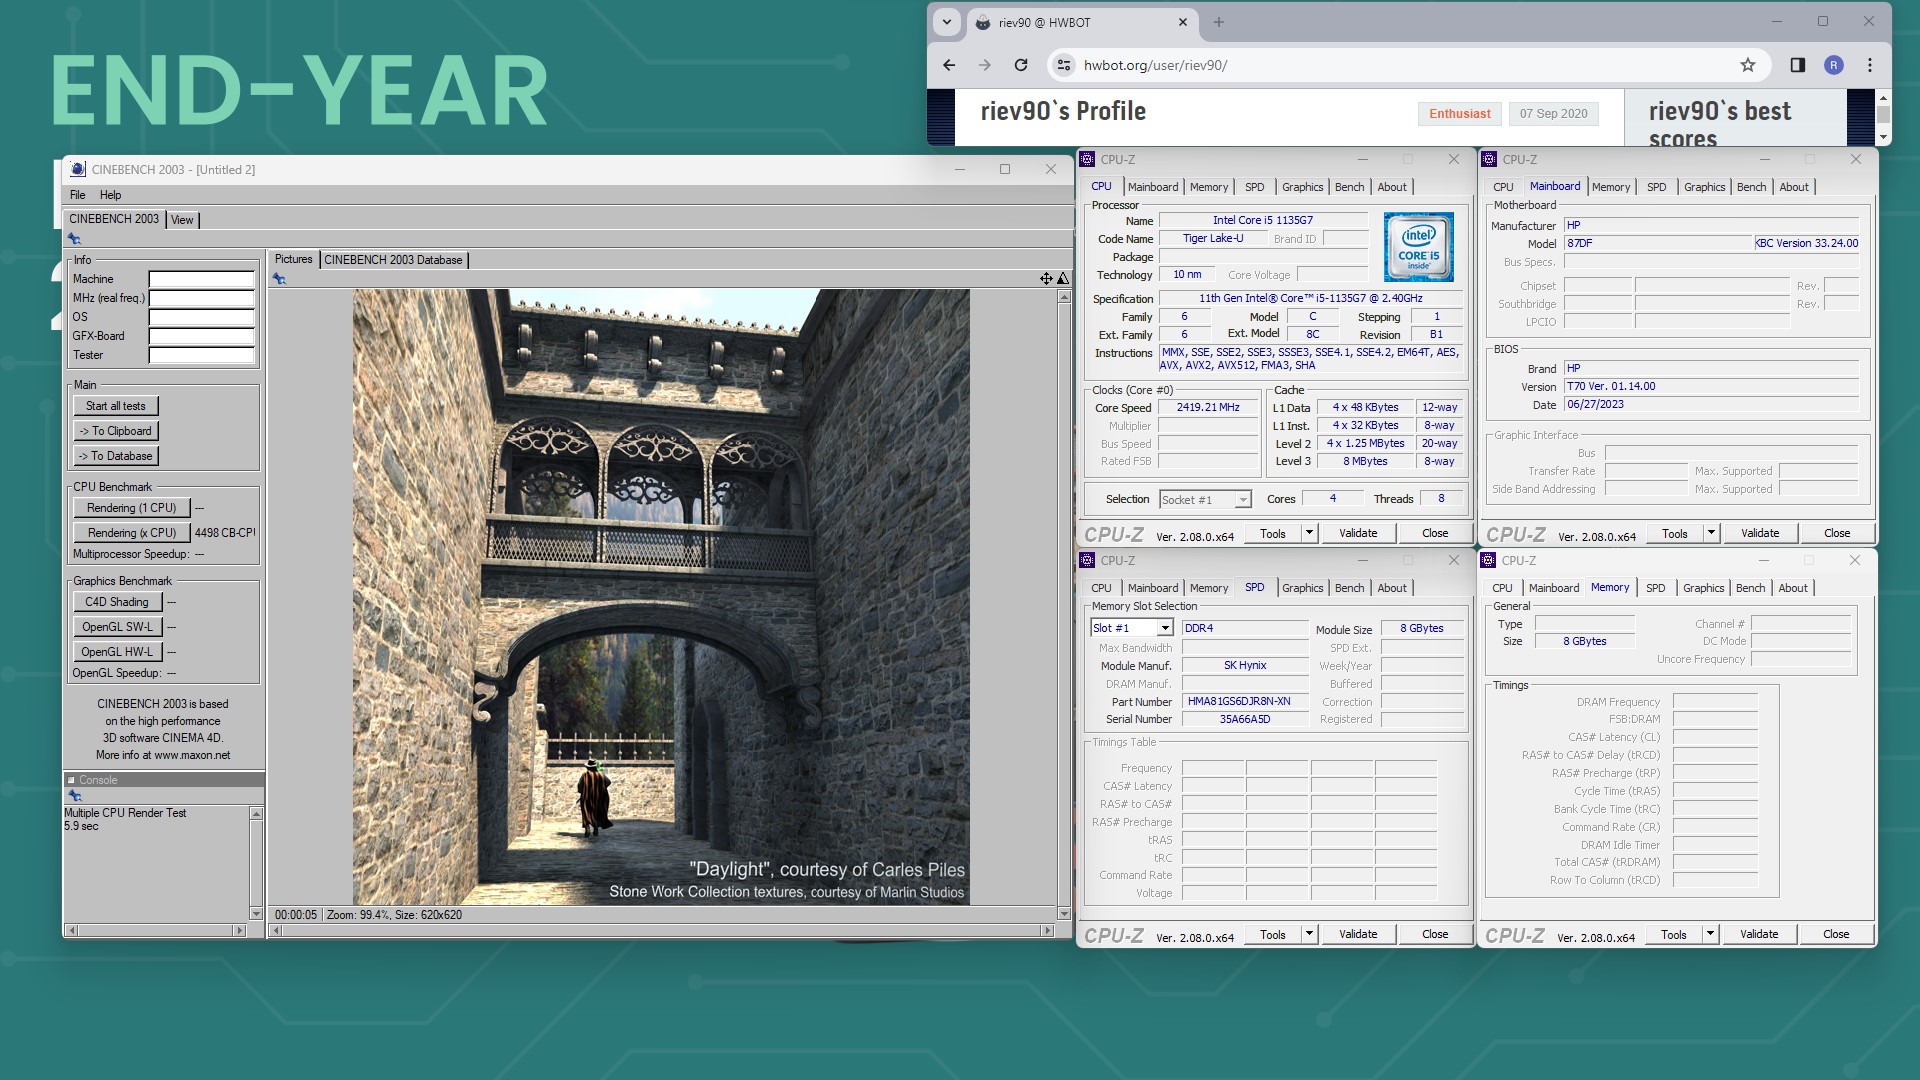Image resolution: width=1920 pixels, height=1080 pixels.
Task: Run the OpenGL SW-L test
Action: pos(117,627)
